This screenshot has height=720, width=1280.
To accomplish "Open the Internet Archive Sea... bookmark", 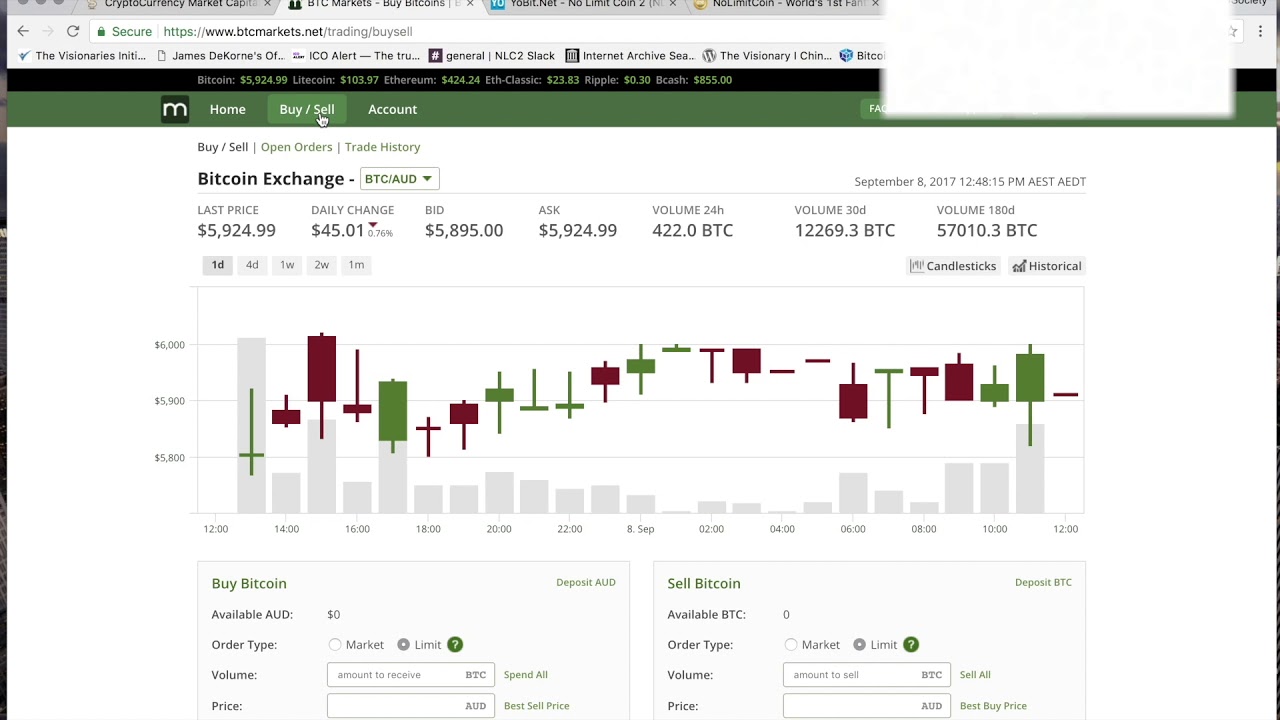I will [629, 56].
